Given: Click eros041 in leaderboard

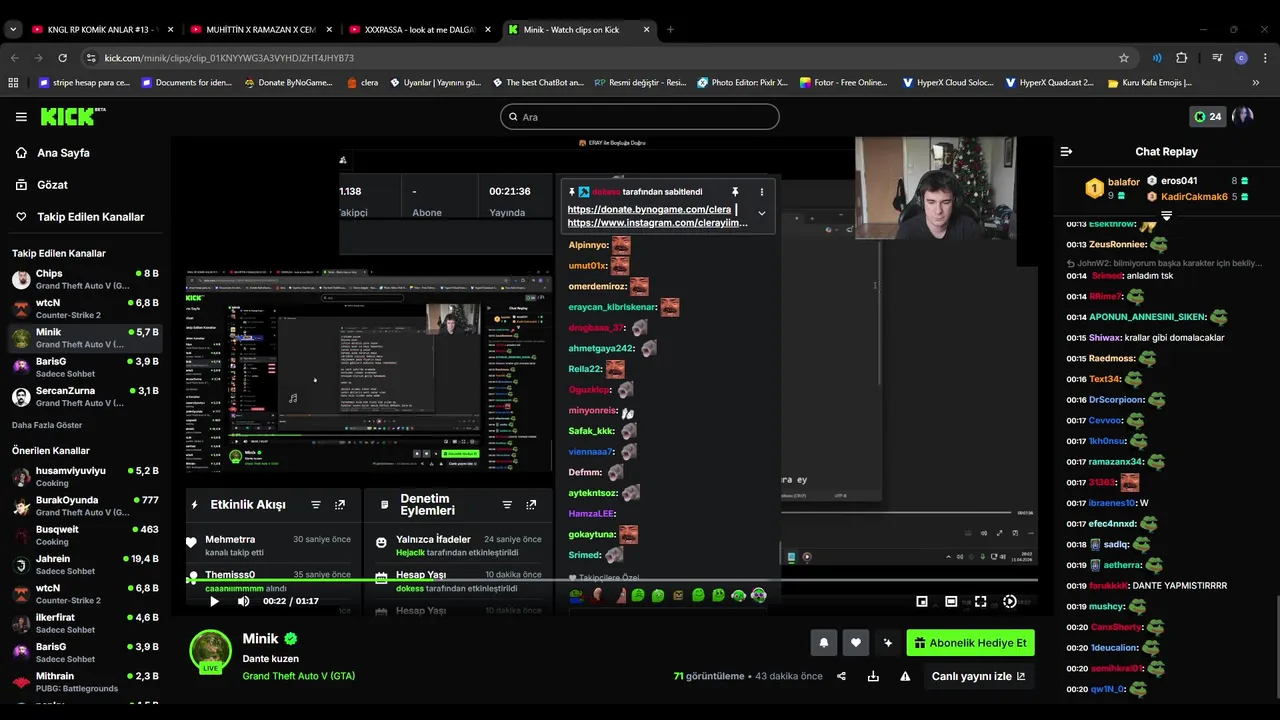Looking at the screenshot, I should pos(1179,181).
